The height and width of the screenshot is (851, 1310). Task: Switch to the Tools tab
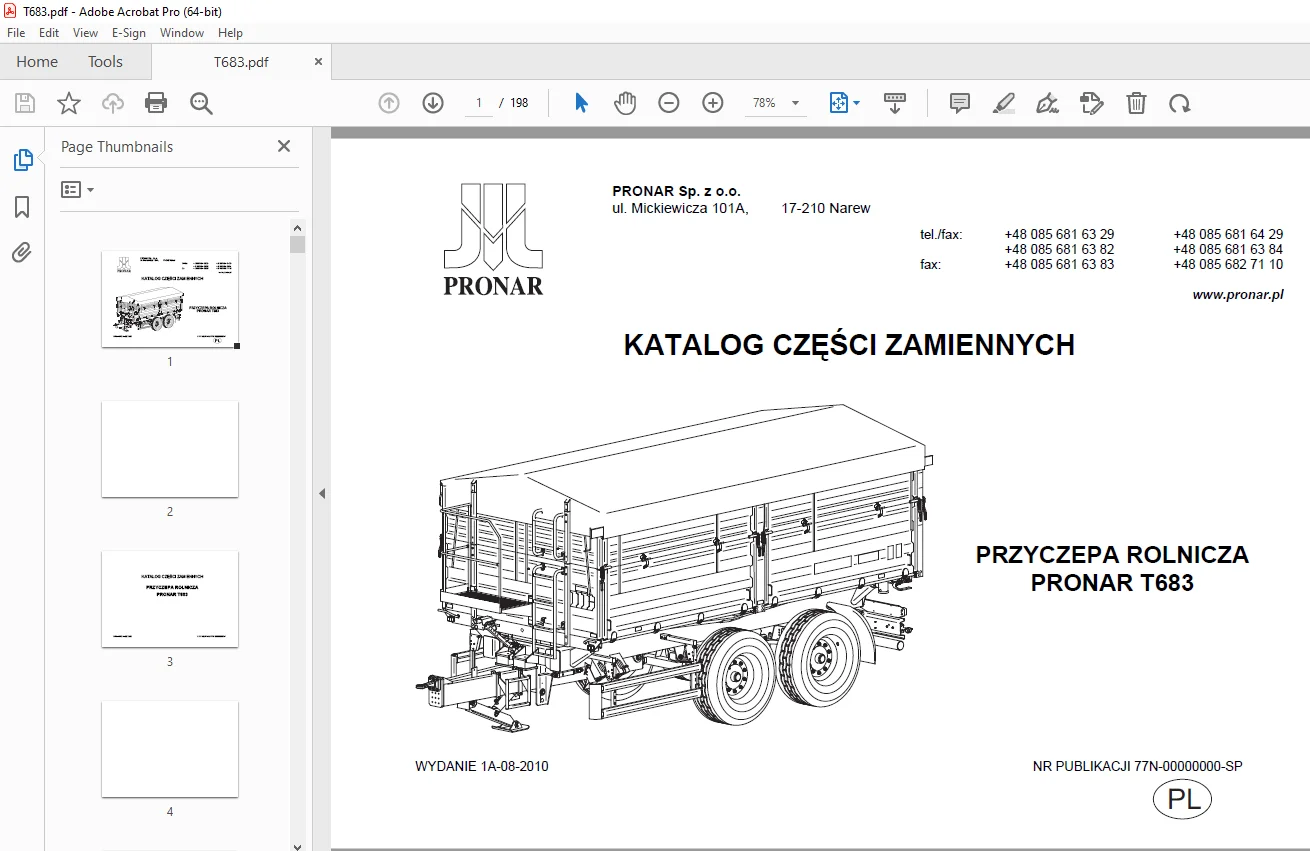pyautogui.click(x=105, y=61)
